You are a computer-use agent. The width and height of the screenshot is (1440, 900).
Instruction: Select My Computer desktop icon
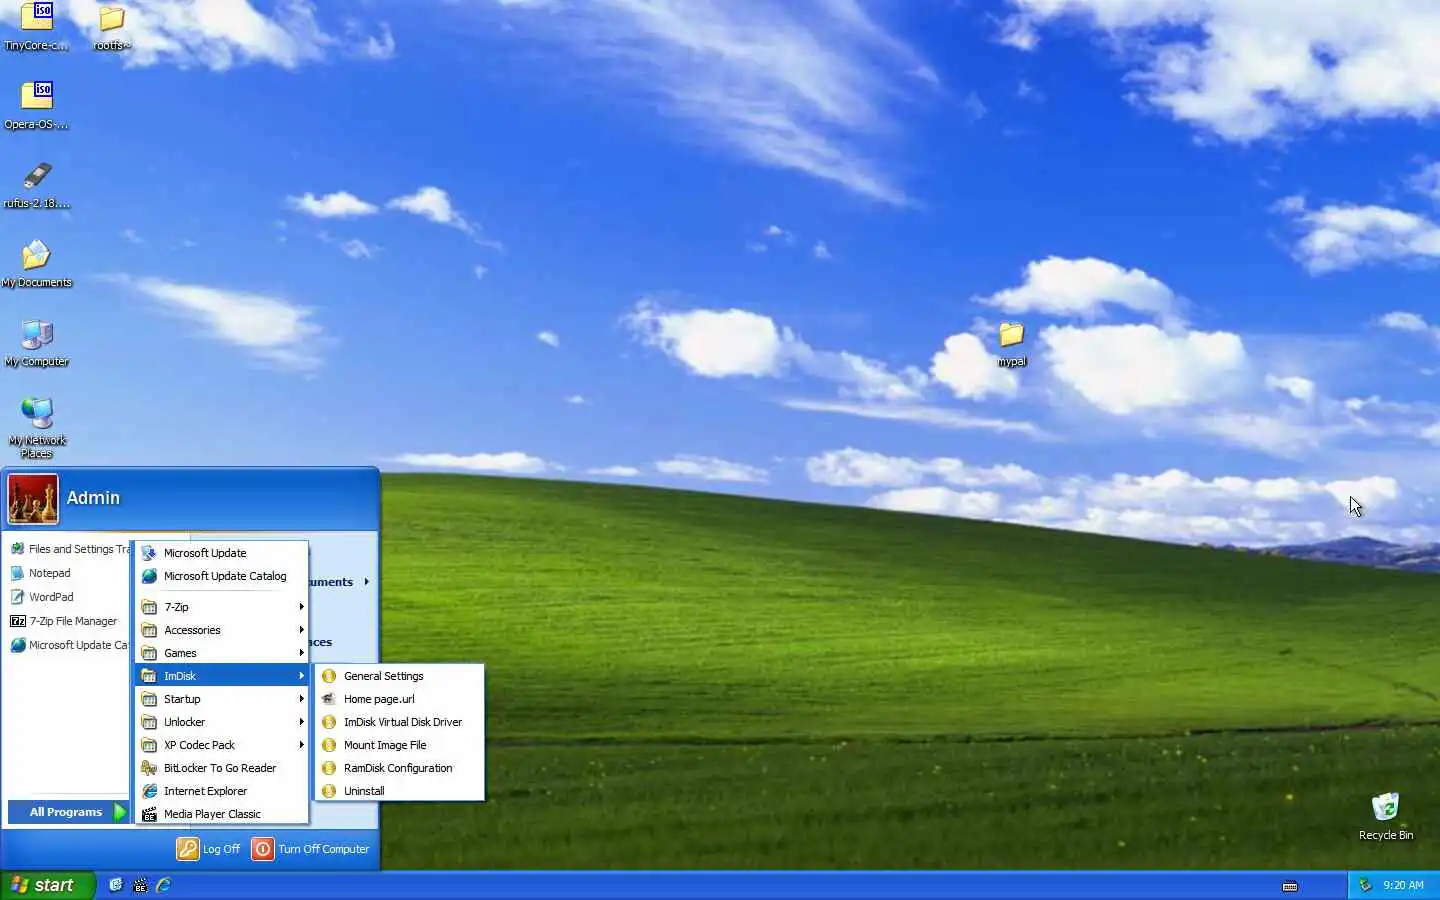[37, 343]
